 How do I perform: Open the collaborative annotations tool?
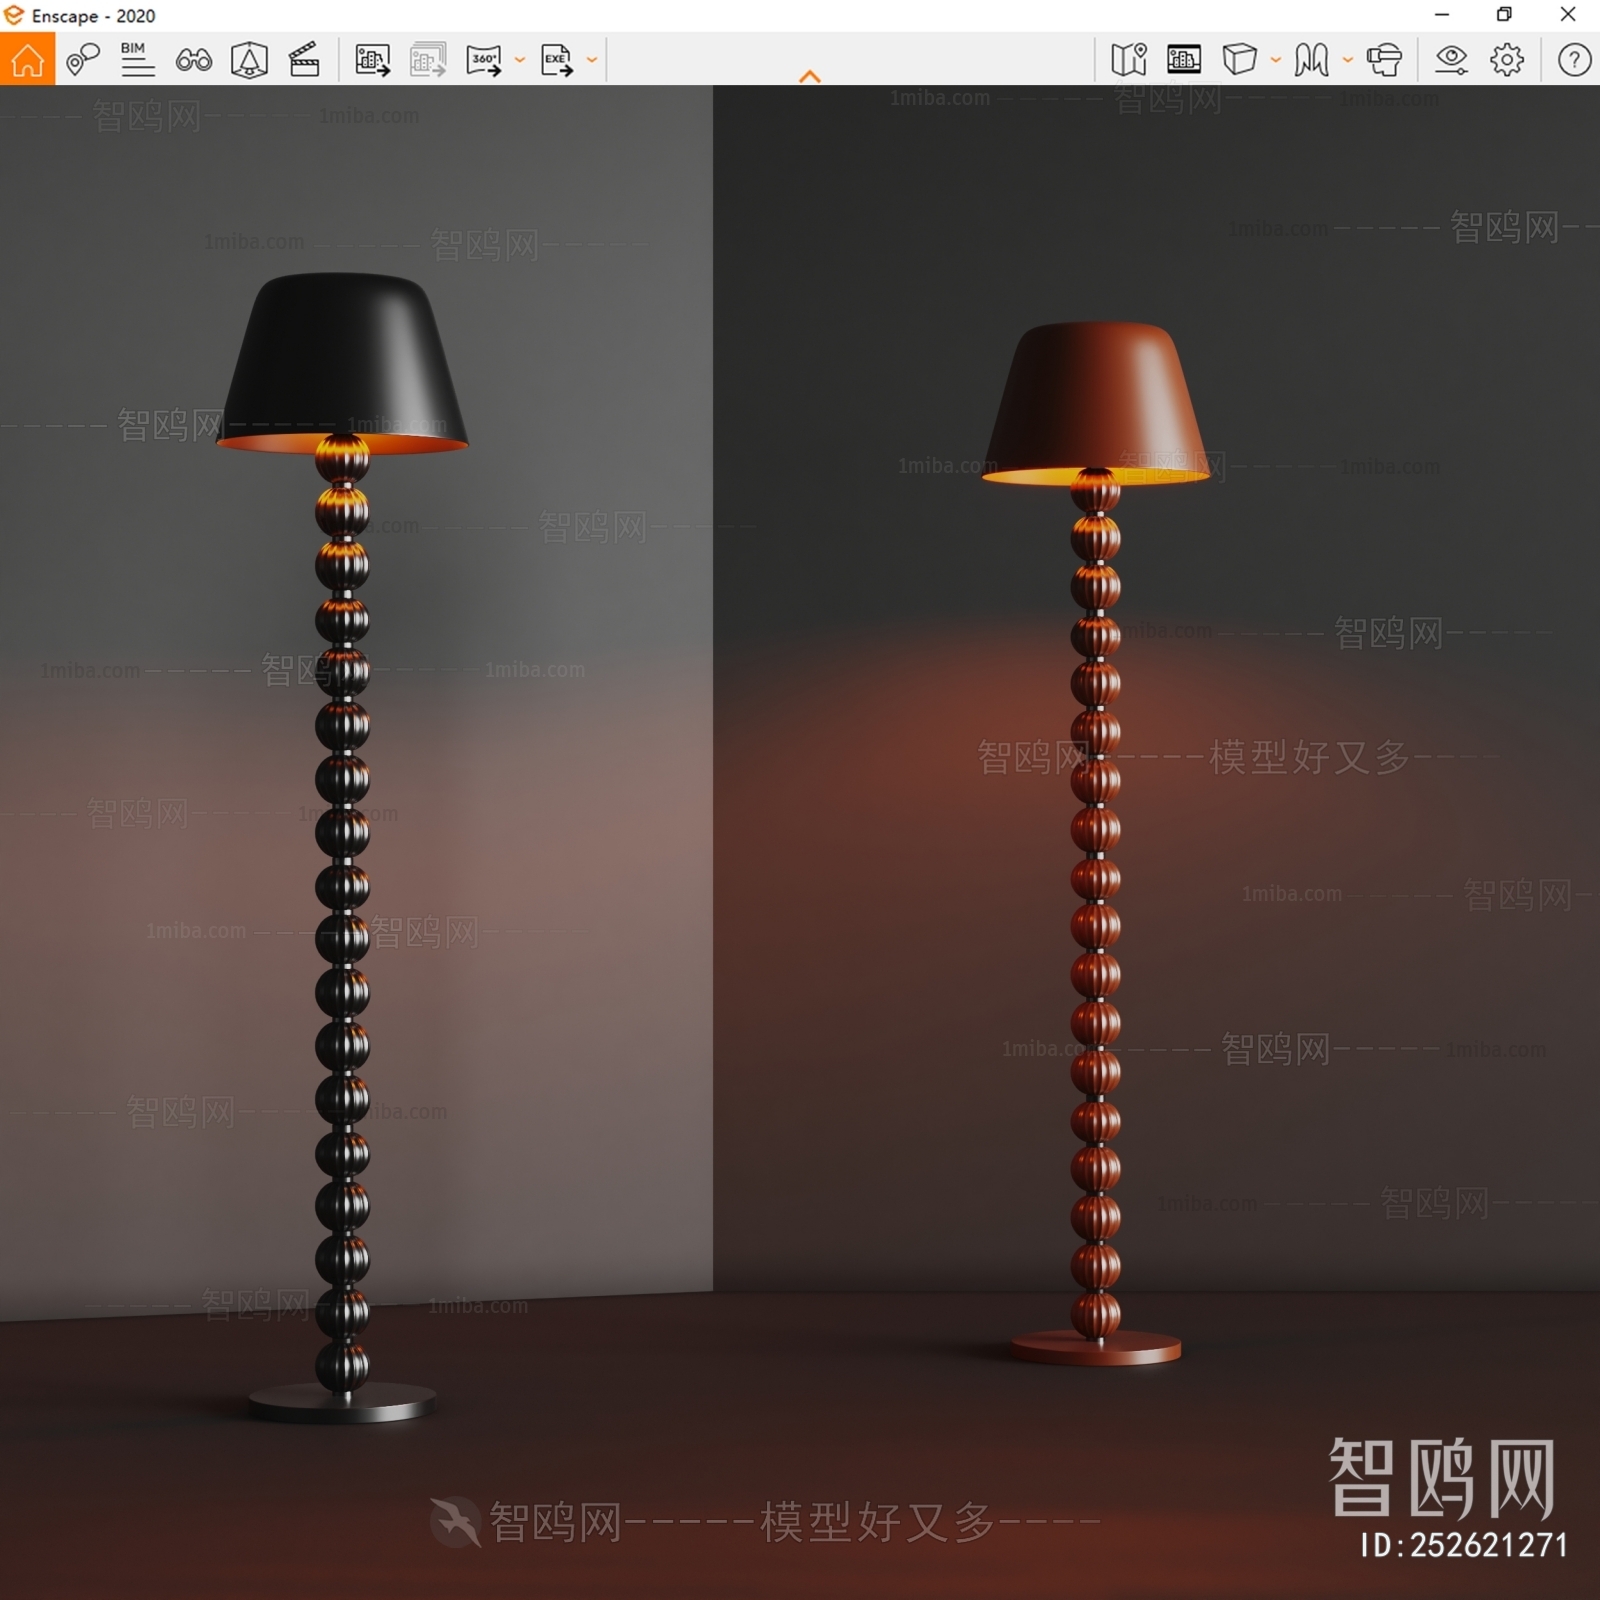pyautogui.click(x=83, y=59)
